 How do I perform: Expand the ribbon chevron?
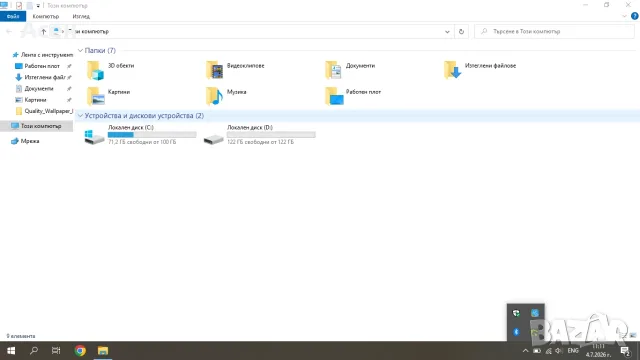click(624, 16)
